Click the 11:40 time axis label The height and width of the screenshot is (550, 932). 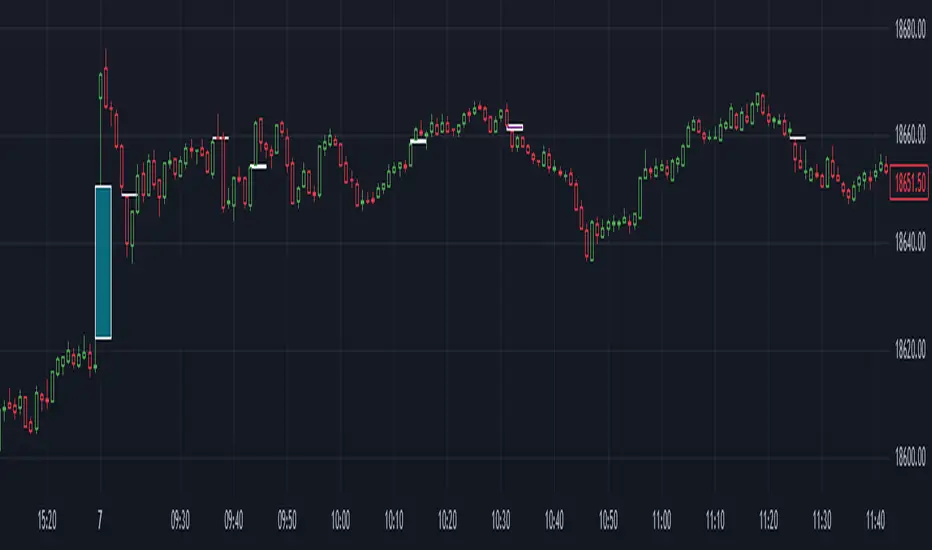[x=875, y=520]
